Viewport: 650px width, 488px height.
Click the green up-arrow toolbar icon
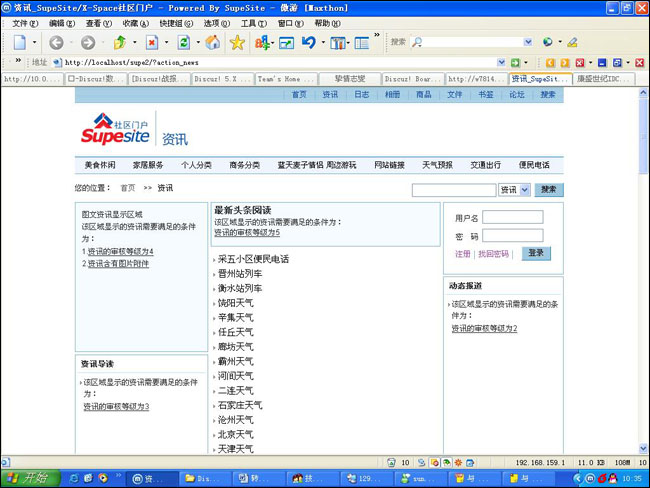(120, 42)
